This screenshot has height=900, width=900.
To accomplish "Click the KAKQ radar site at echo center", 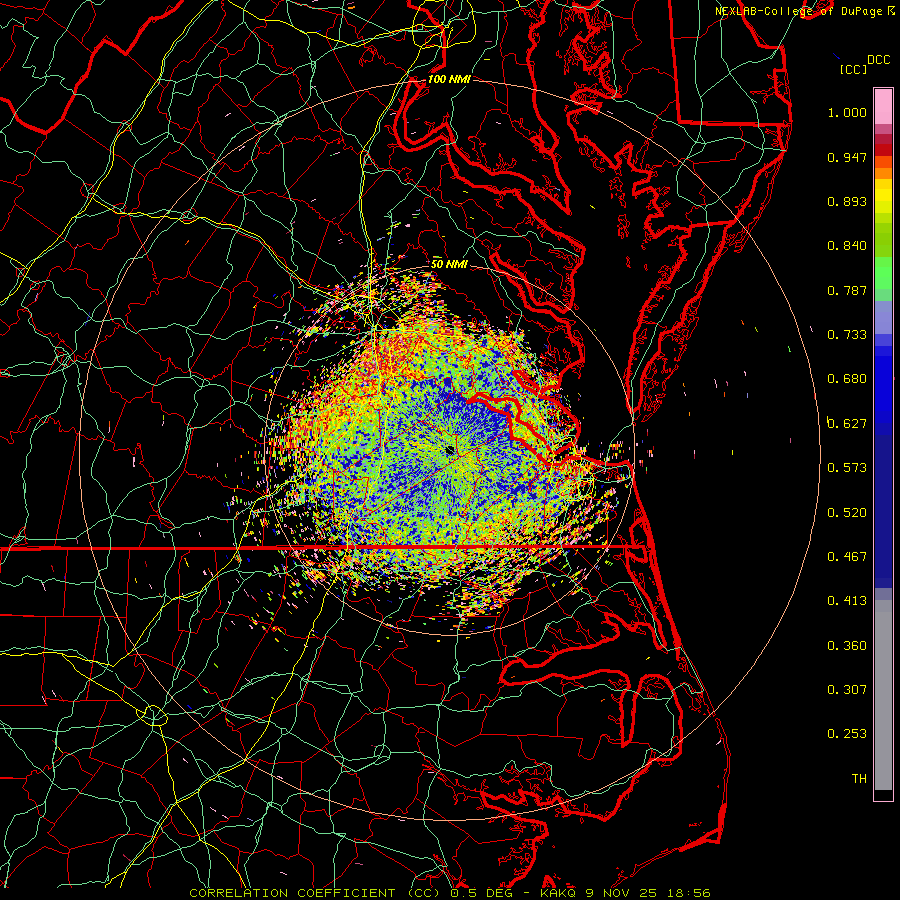I will coord(449,451).
